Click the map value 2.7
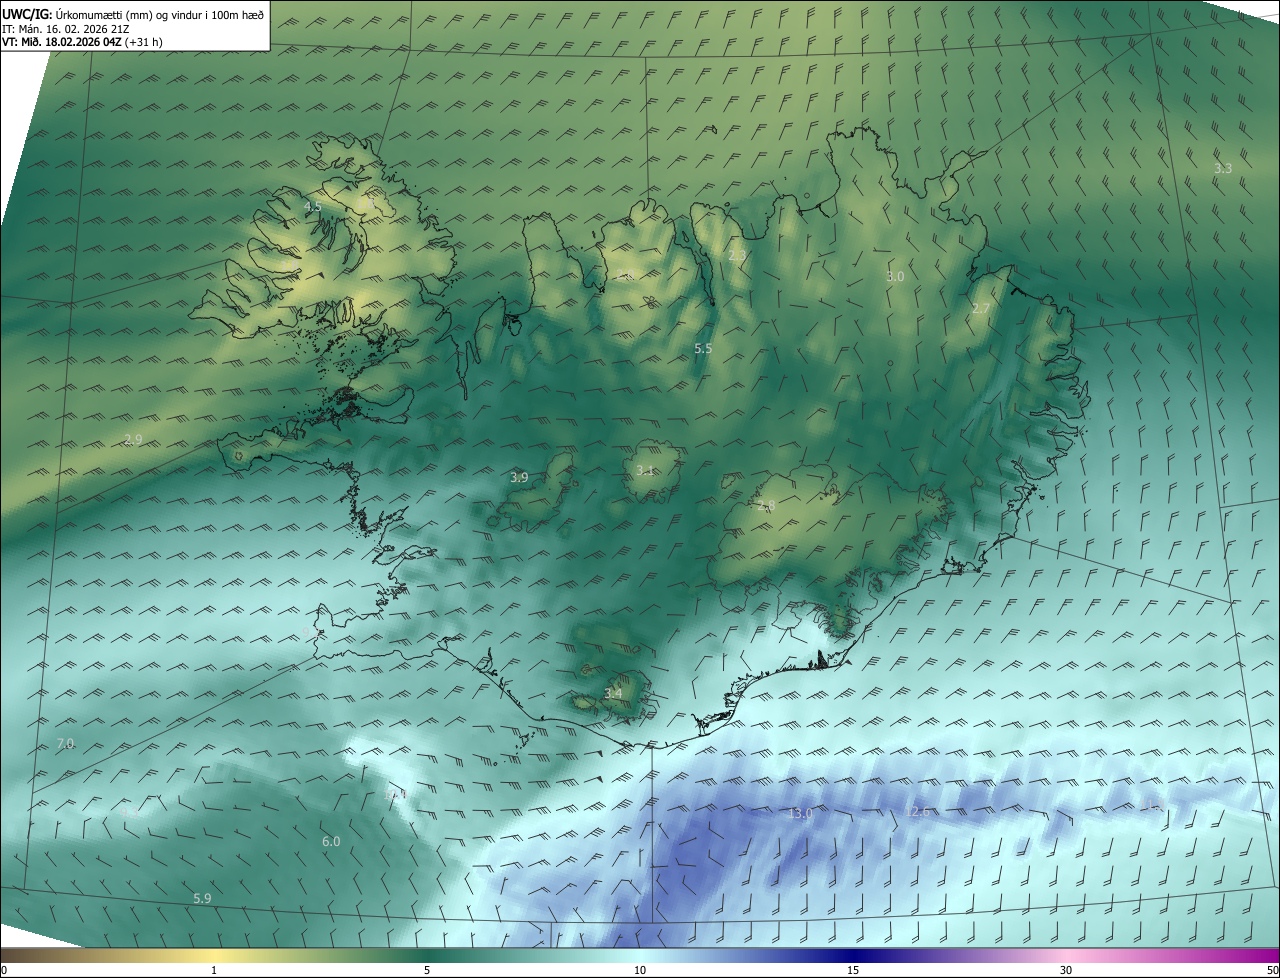The image size is (1280, 978). coord(980,309)
